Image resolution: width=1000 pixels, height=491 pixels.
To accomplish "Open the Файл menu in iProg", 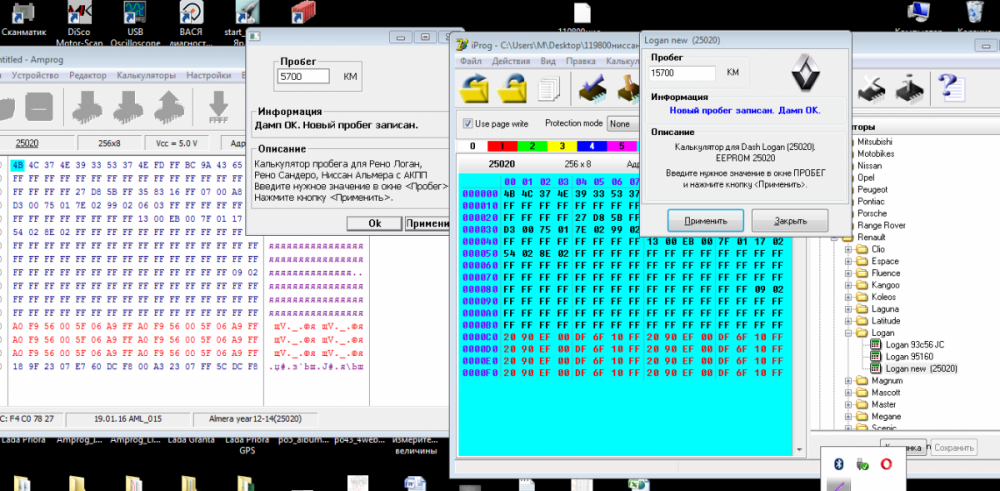I will [x=470, y=61].
